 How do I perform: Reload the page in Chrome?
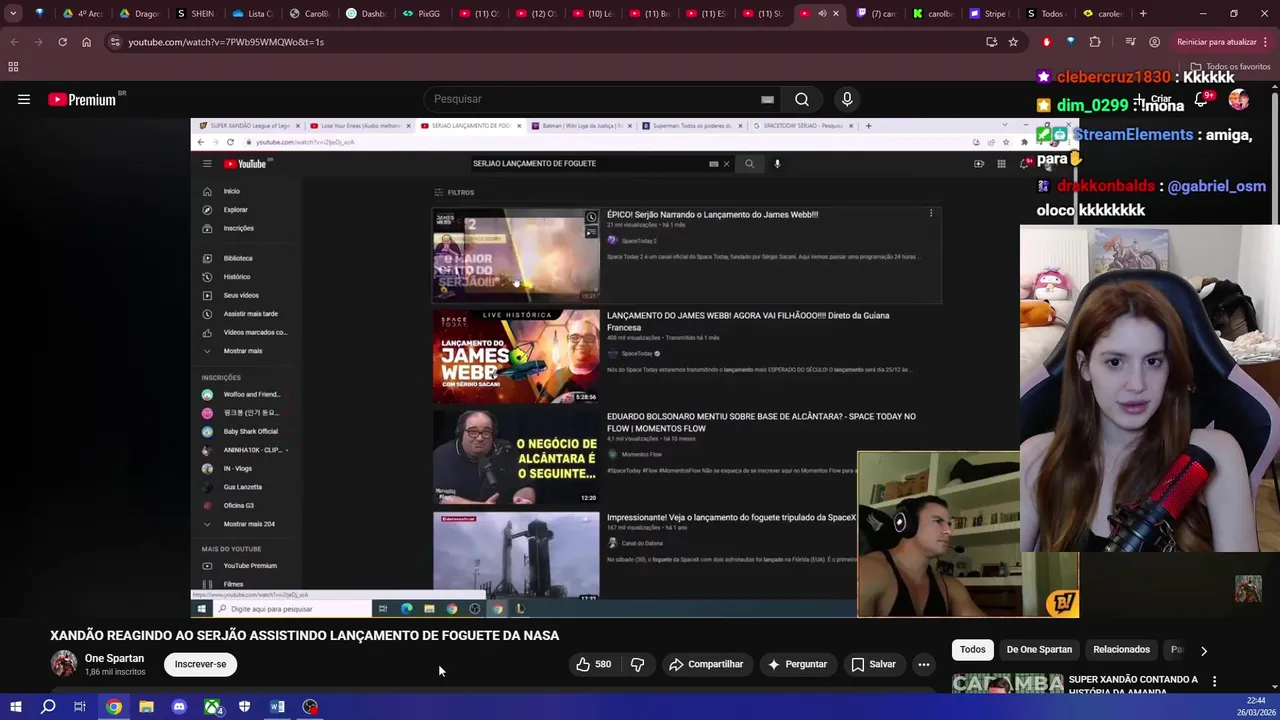(x=62, y=42)
